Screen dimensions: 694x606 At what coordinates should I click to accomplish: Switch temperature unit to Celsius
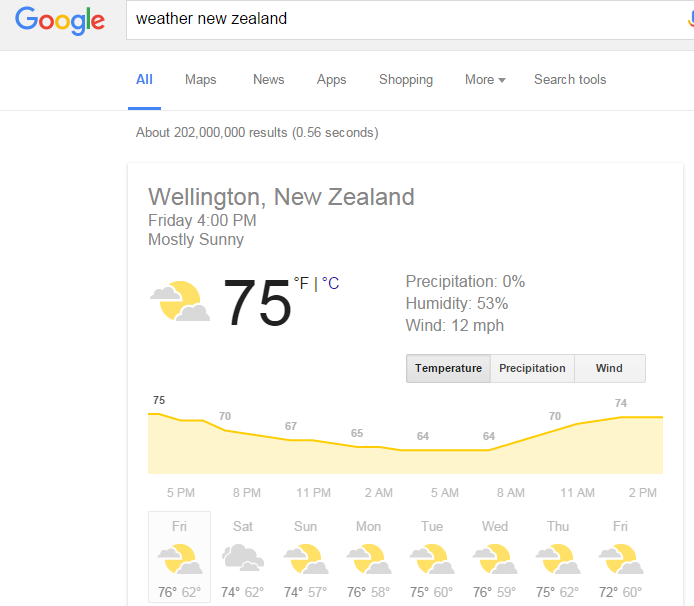click(x=331, y=284)
